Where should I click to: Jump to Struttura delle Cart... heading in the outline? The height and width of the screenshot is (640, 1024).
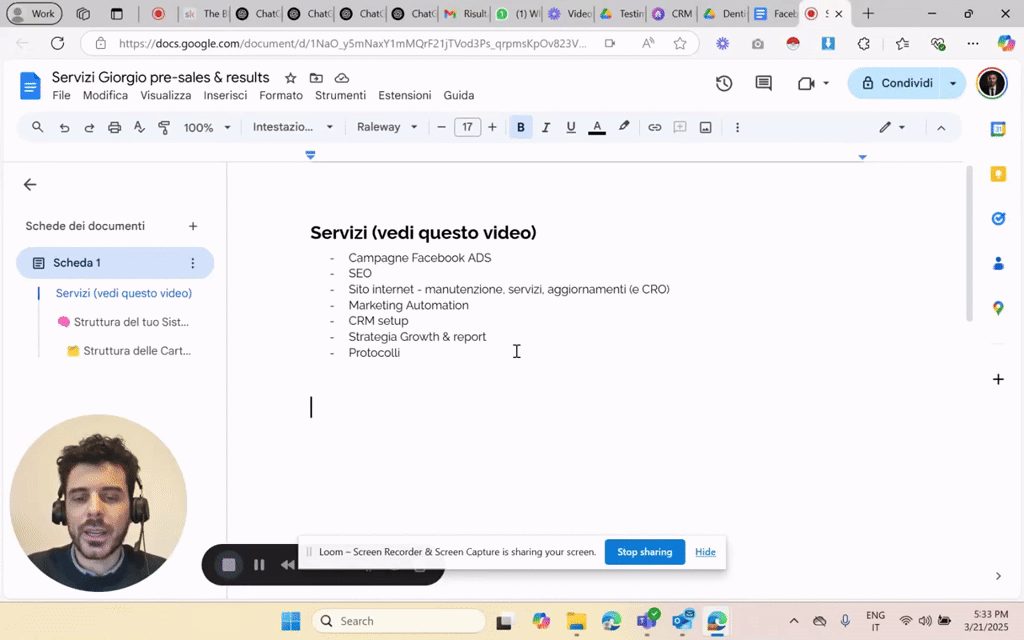click(129, 351)
